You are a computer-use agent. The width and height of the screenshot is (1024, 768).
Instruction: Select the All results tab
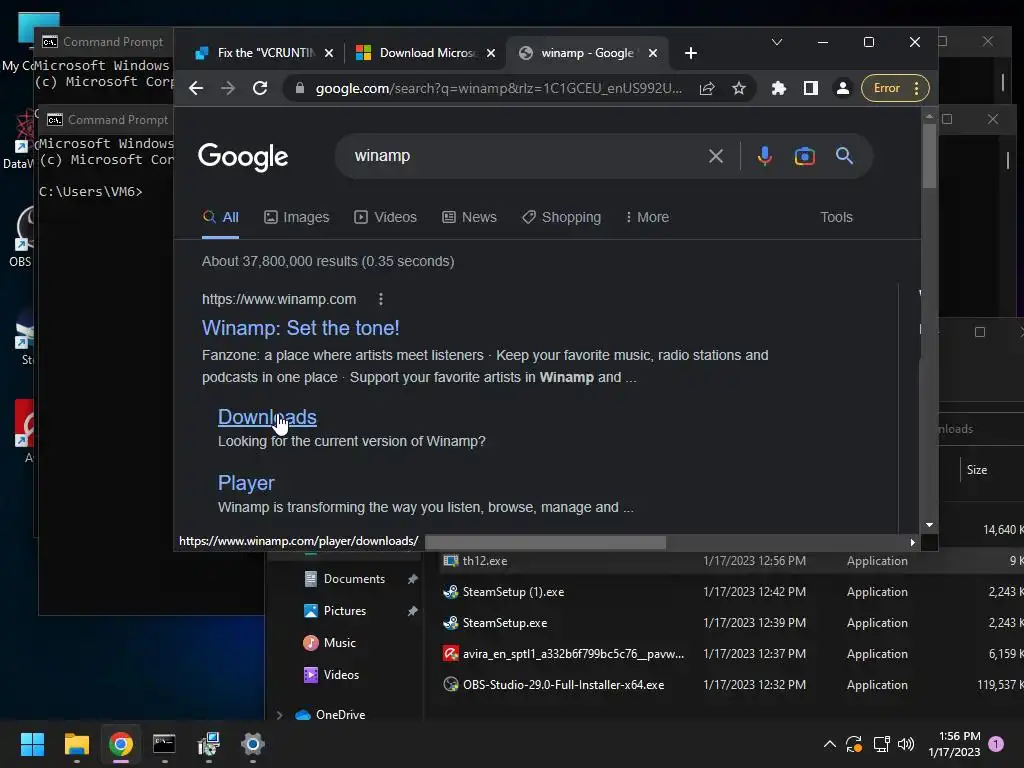click(221, 217)
